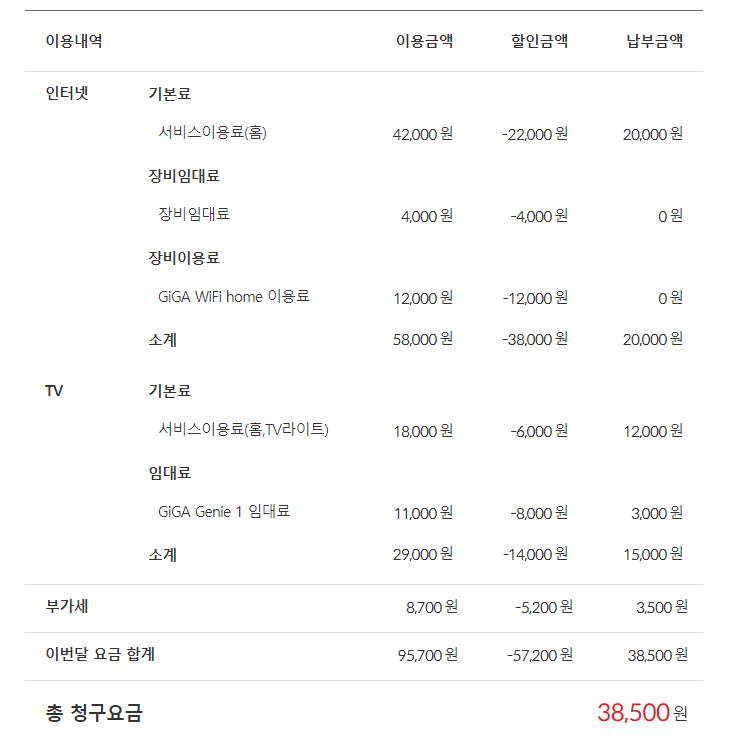Screen dimensions: 732x746
Task: Select the 58,000원 internet subtotal amount
Action: pos(423,340)
